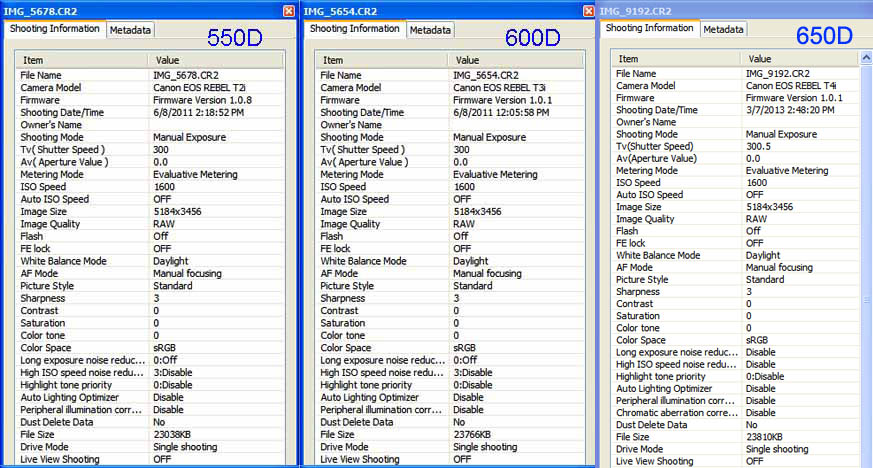Screen dimensions: 873x468
Task: Click the Value column header in 650D window
Action: coord(800,59)
